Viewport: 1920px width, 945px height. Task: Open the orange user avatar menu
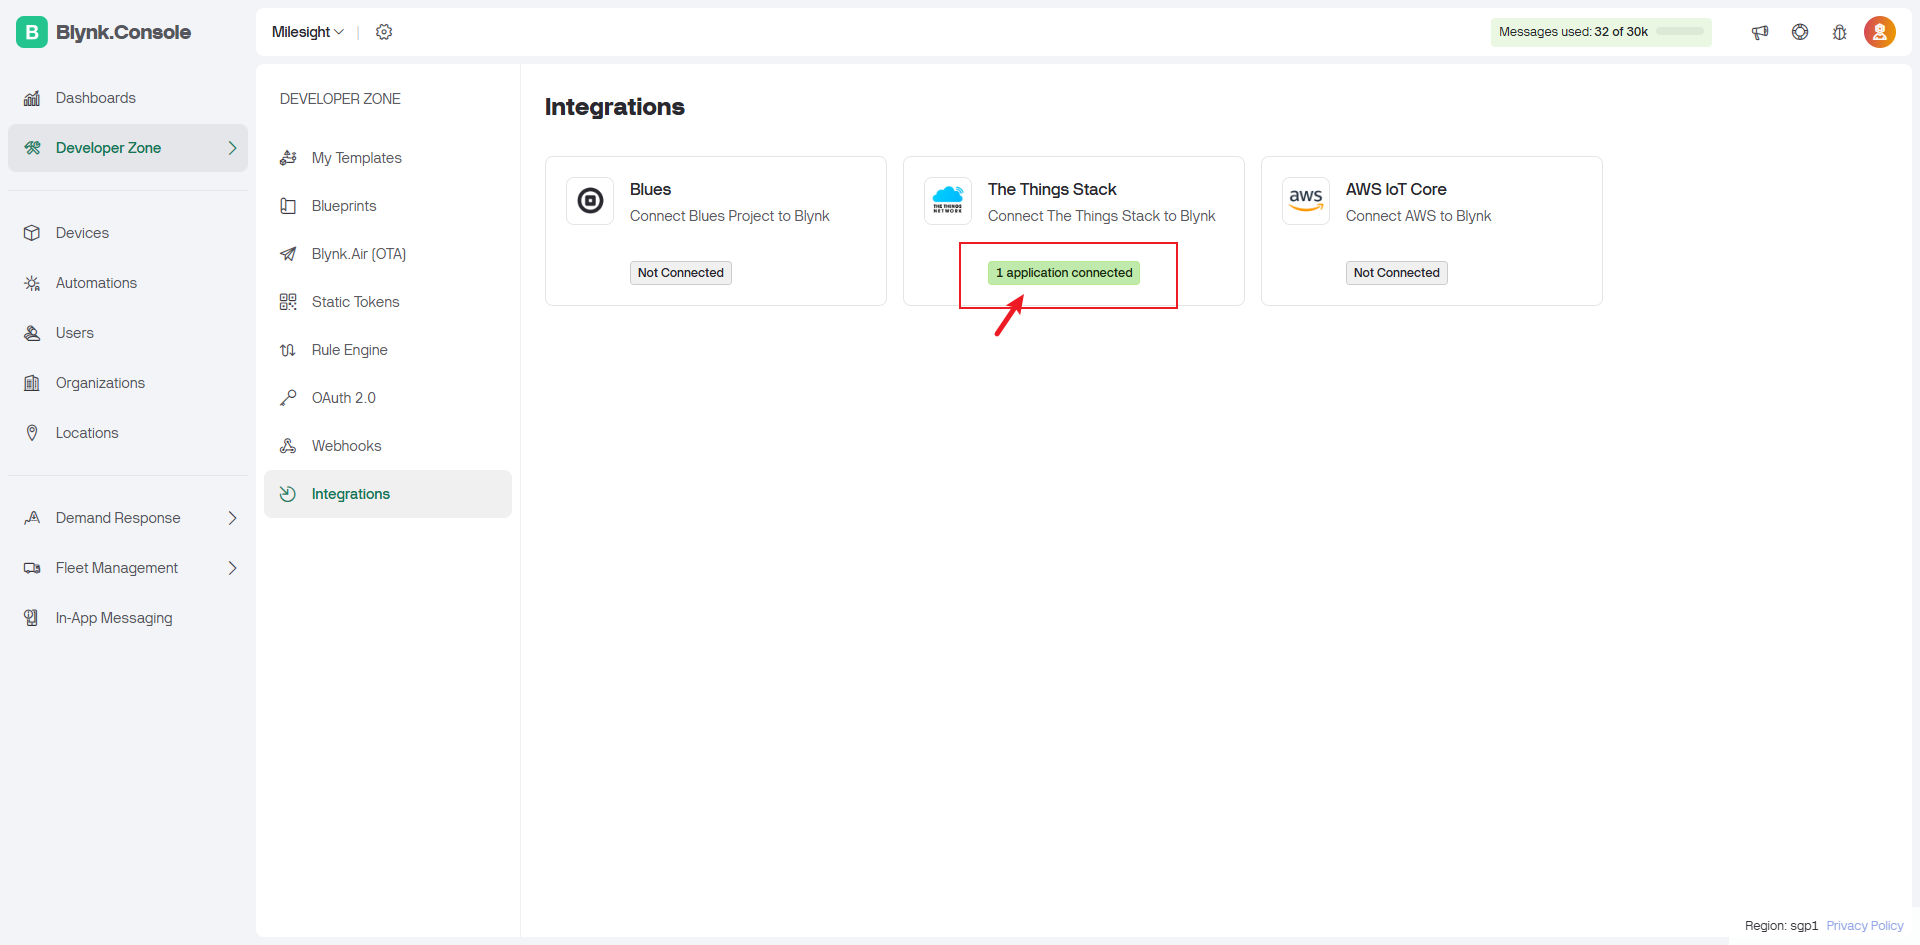click(1880, 32)
